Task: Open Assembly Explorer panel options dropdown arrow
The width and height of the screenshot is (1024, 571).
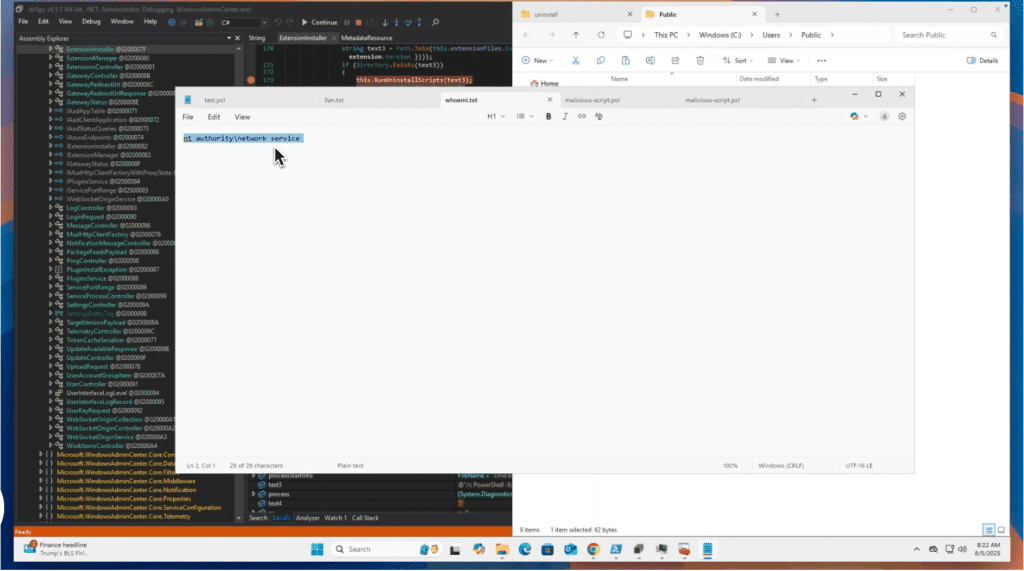Action: (229, 38)
